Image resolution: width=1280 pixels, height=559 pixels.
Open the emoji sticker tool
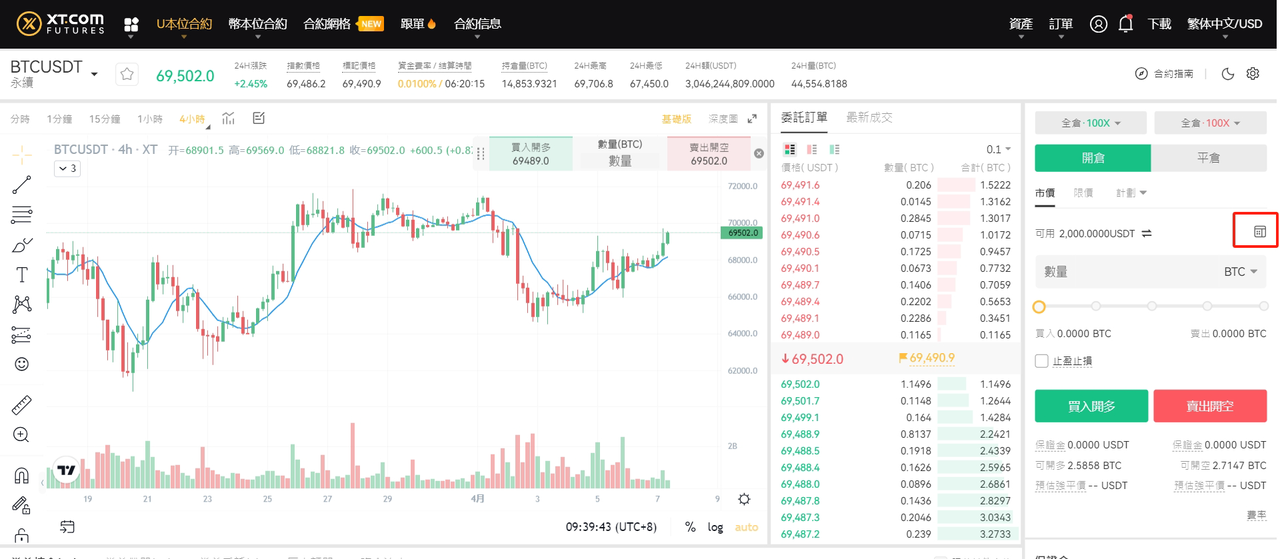pyautogui.click(x=21, y=365)
